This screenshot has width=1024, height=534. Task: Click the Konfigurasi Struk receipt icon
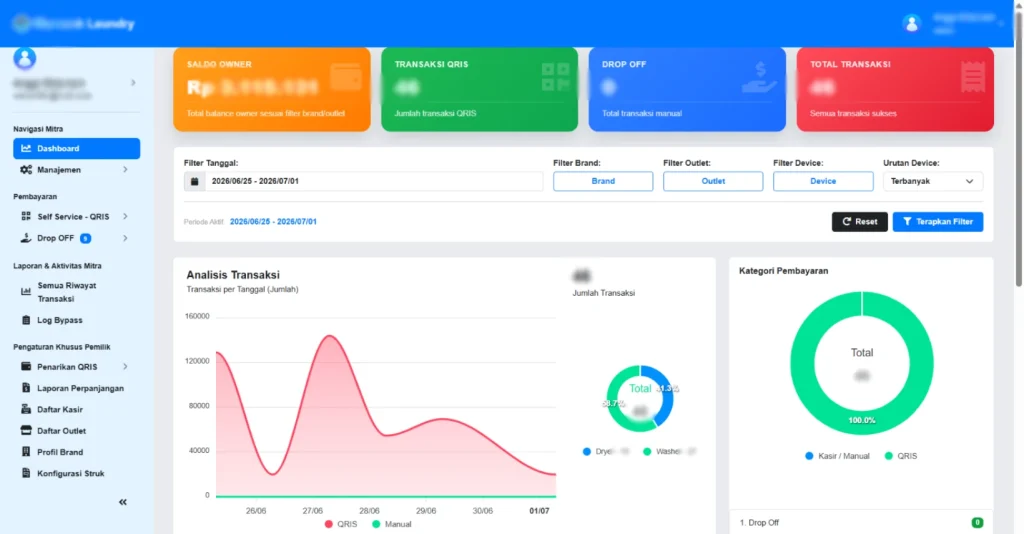(26, 473)
